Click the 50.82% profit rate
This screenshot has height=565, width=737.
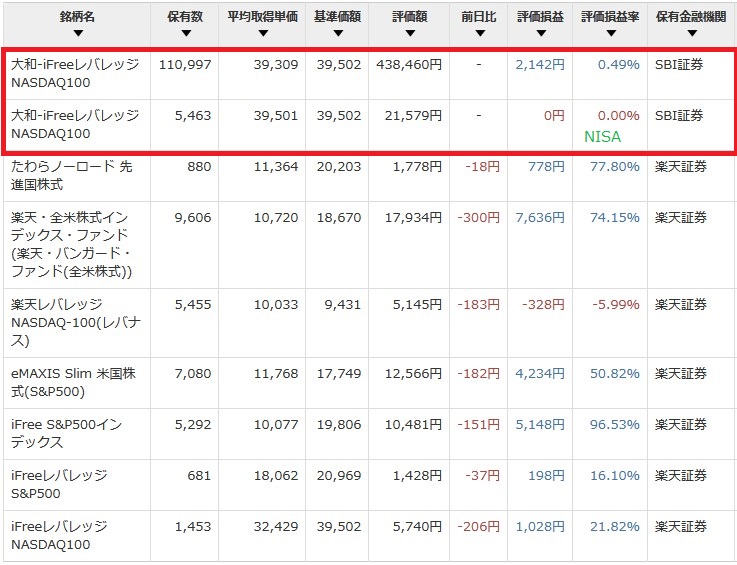click(615, 374)
